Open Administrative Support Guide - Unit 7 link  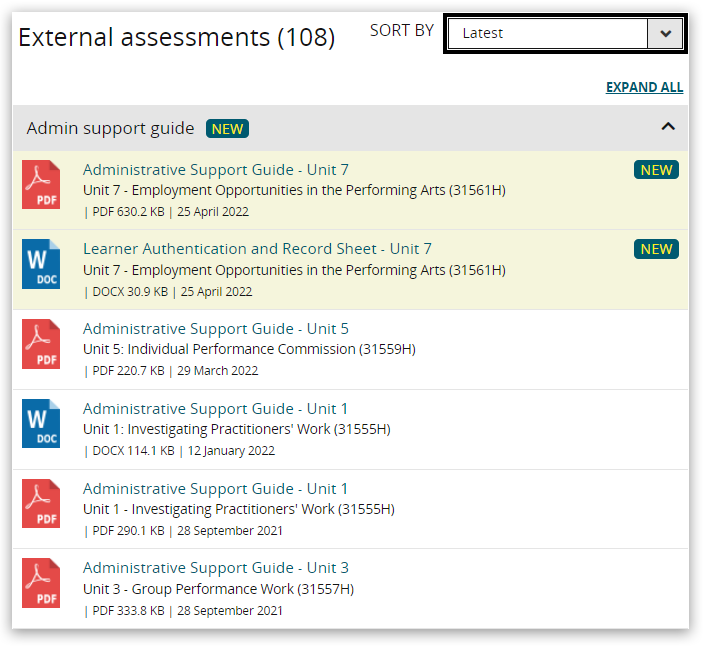tap(215, 170)
